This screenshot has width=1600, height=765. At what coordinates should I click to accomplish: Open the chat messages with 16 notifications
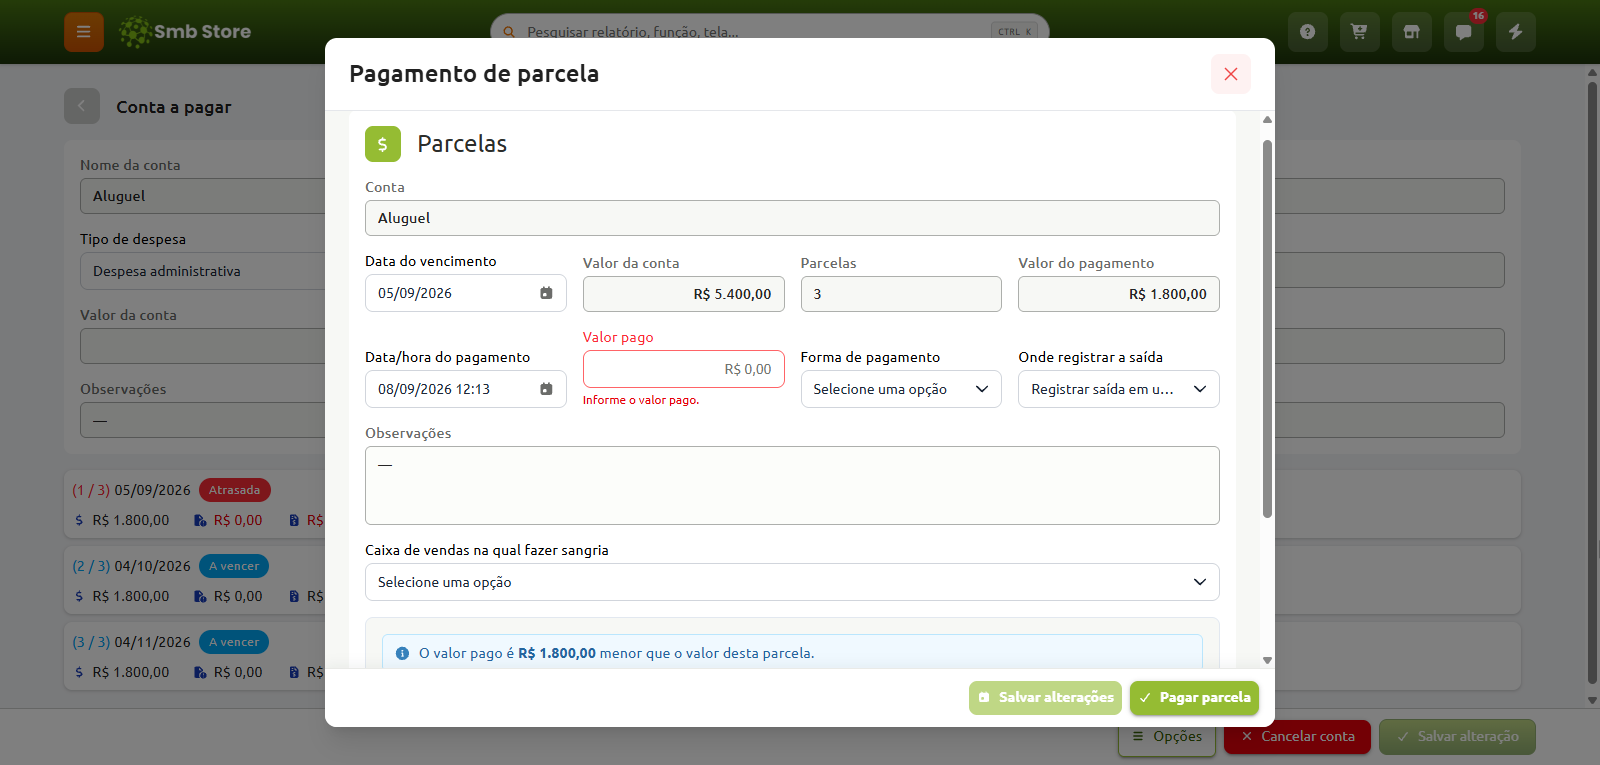[x=1463, y=32]
